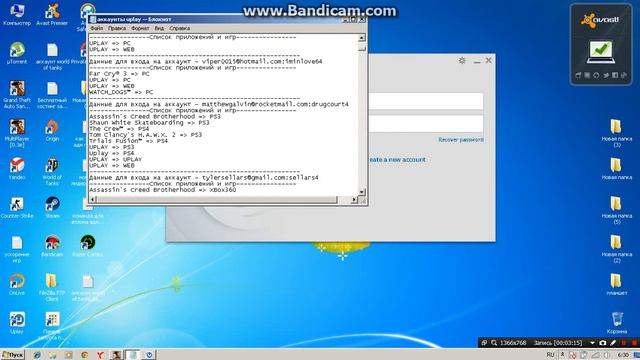Viewport: 640px width, 360px height.
Task: Launch Avast Premier from desktop
Action: pos(52,15)
